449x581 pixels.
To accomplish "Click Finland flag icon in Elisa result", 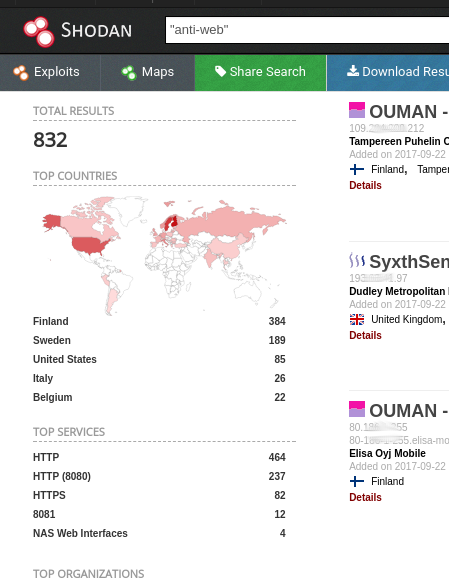I will click(x=357, y=481).
